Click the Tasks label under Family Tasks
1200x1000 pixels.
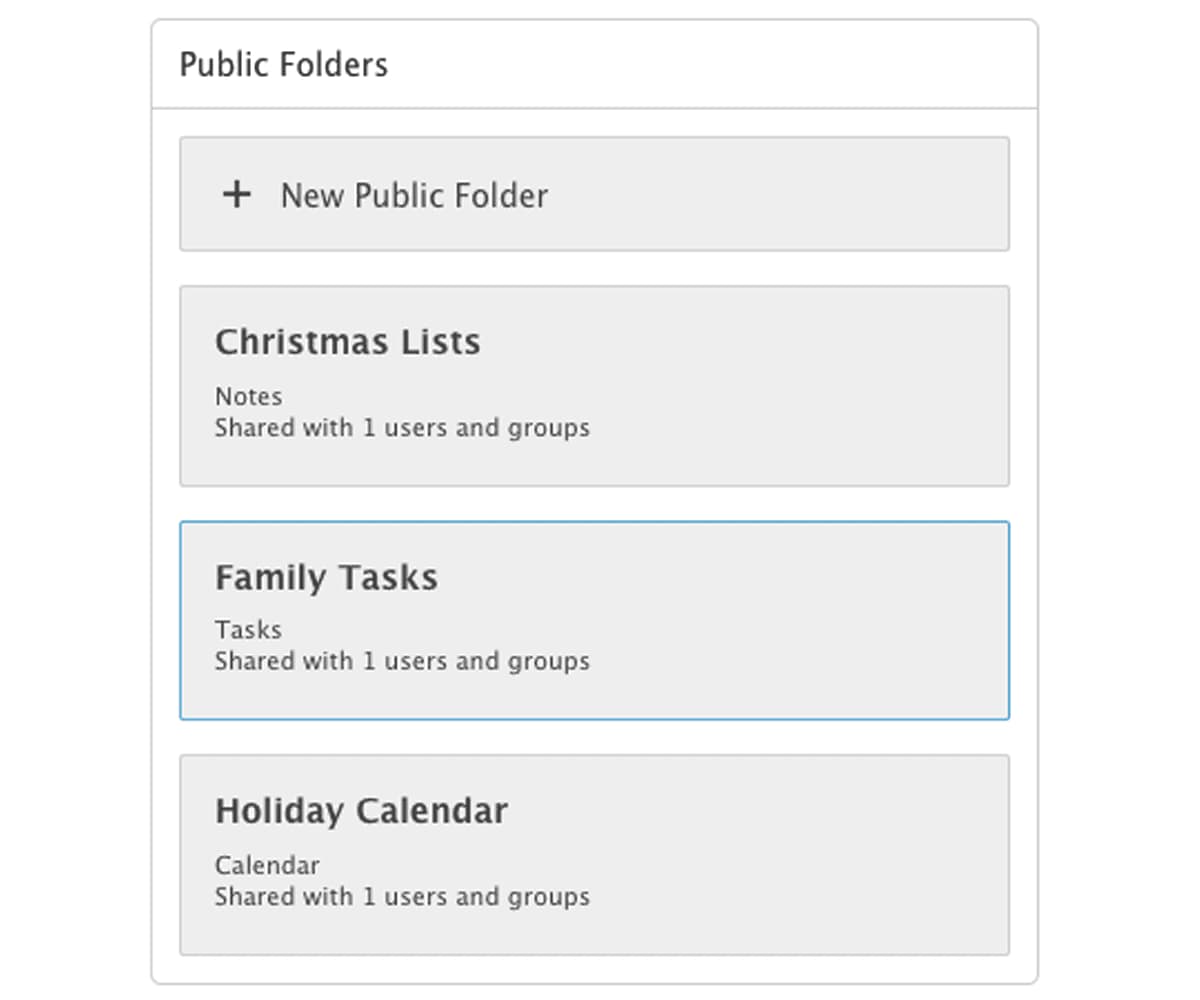[x=247, y=630]
